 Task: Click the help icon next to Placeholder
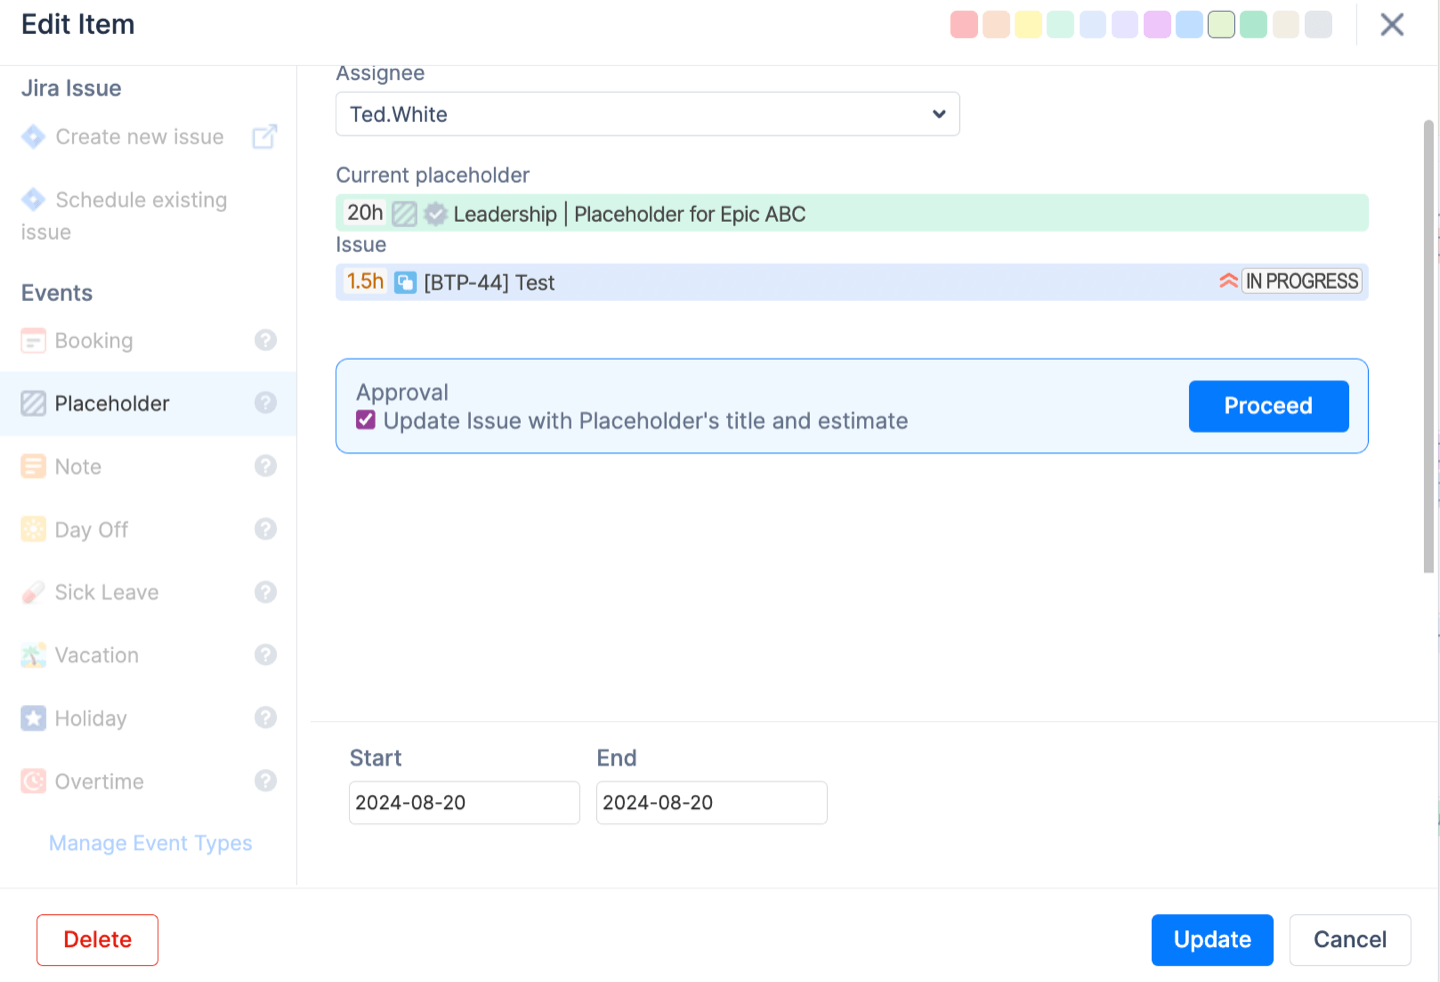265,403
